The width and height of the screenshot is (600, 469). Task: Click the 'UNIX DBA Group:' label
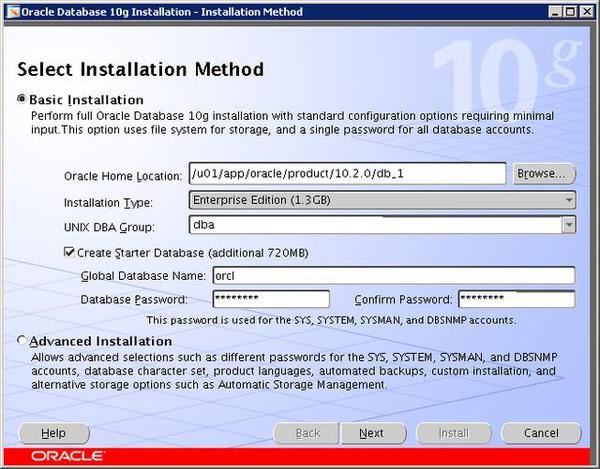[x=109, y=227]
